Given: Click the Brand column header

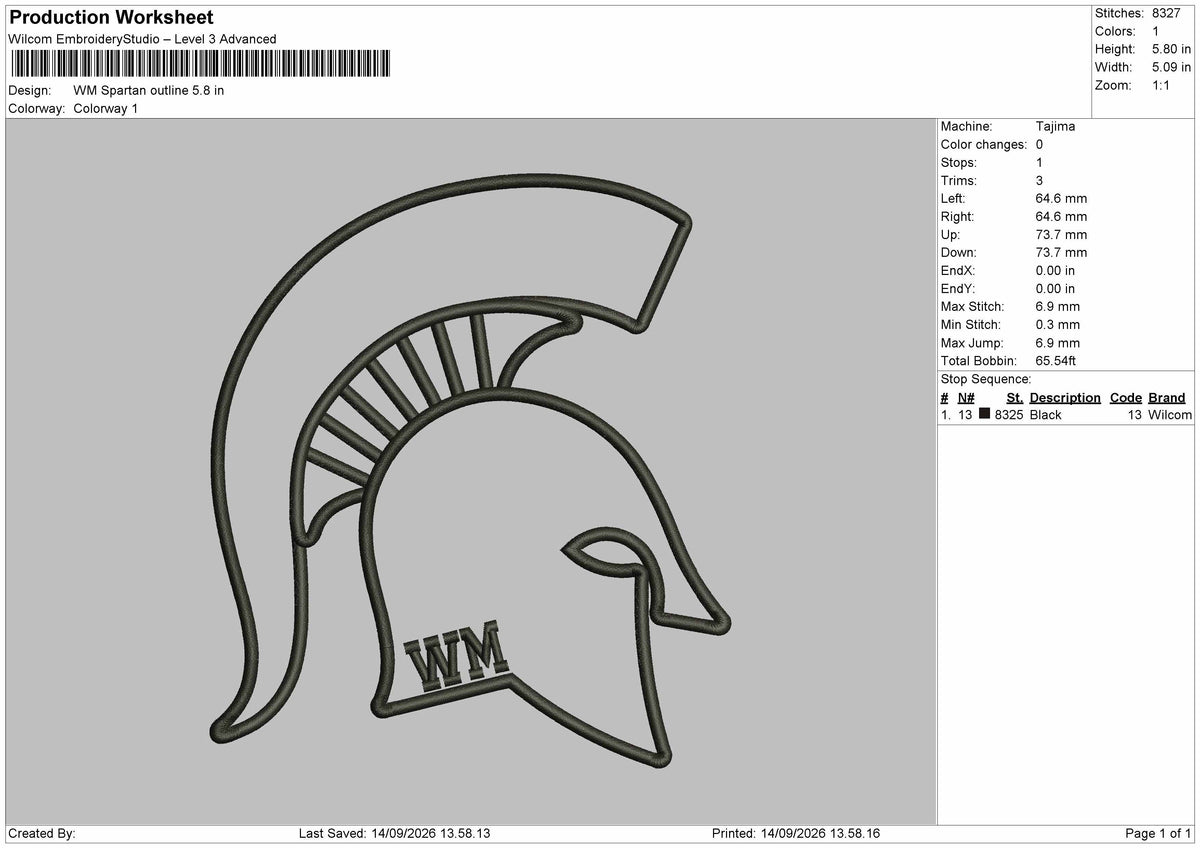Looking at the screenshot, I should point(1167,398).
